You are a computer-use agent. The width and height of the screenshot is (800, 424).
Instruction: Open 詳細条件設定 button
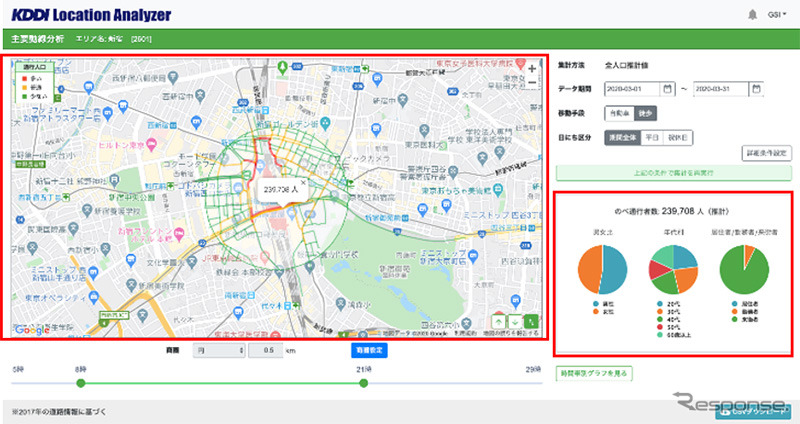coord(766,153)
